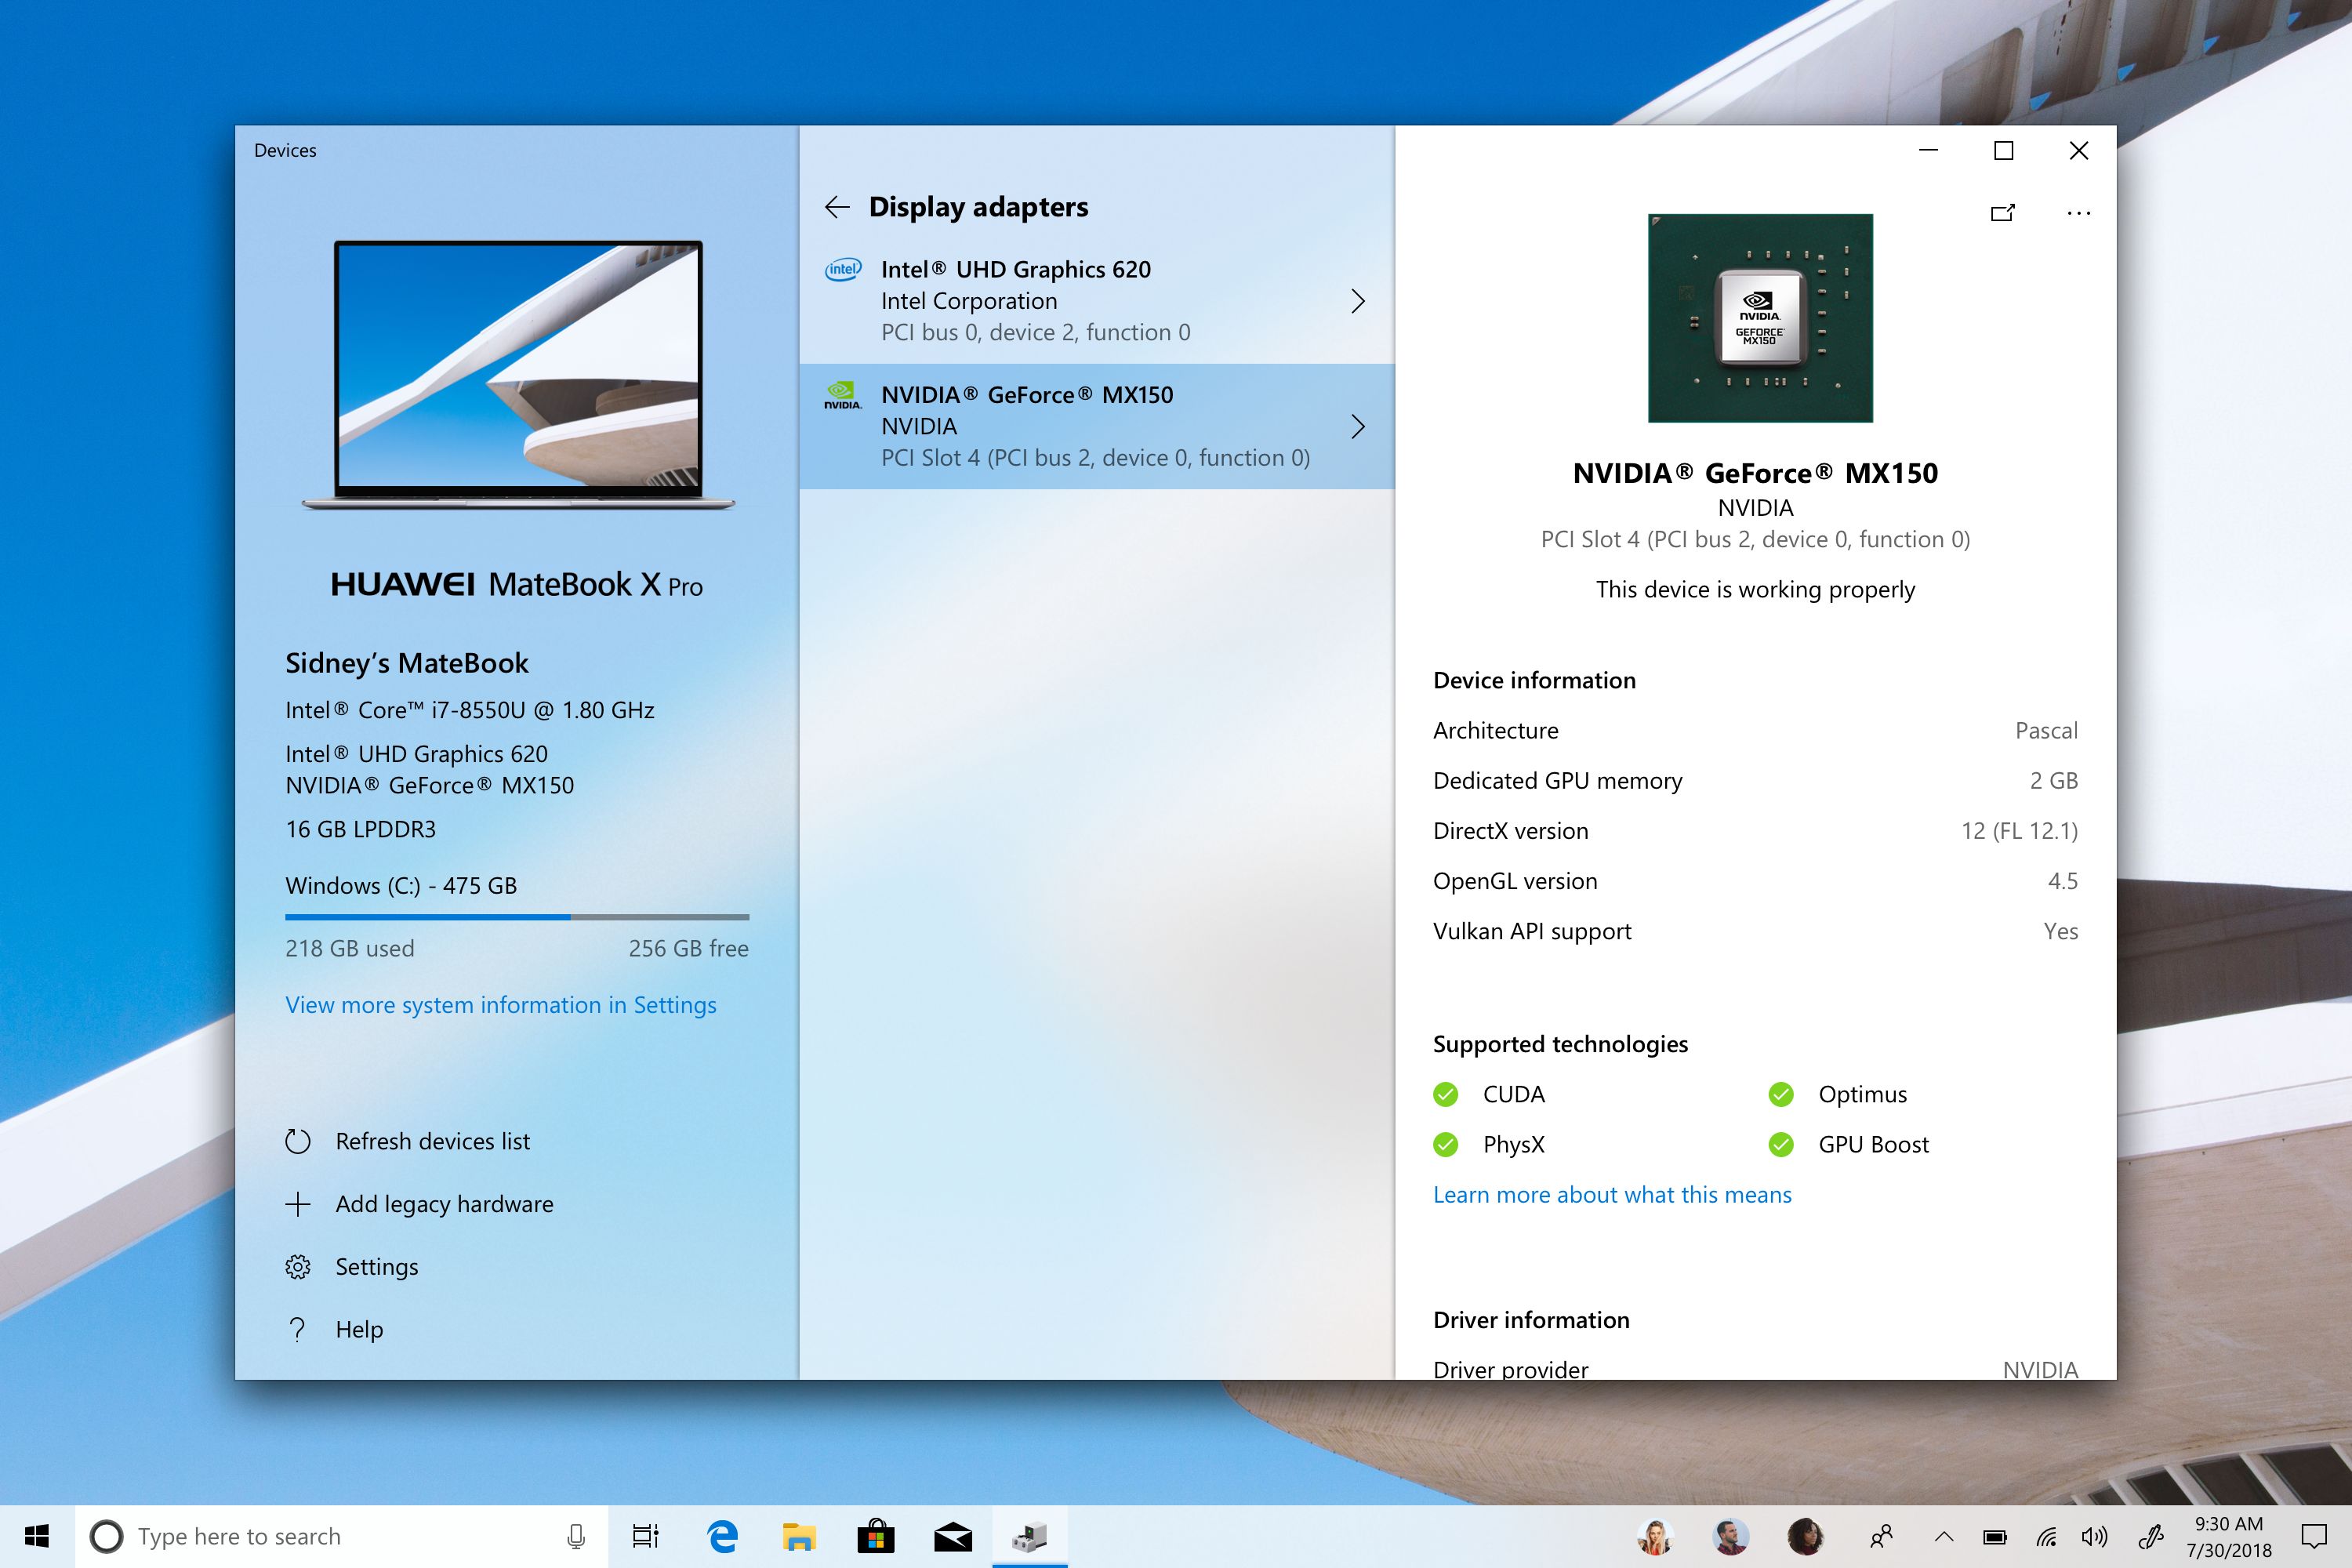This screenshot has height=1568, width=2352.
Task: Open Microsoft Edge from the taskbar
Action: click(722, 1536)
